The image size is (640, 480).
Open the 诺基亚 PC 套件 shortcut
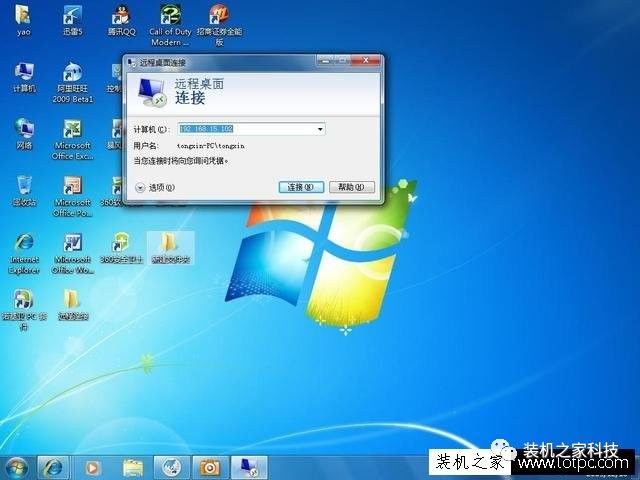click(x=24, y=310)
